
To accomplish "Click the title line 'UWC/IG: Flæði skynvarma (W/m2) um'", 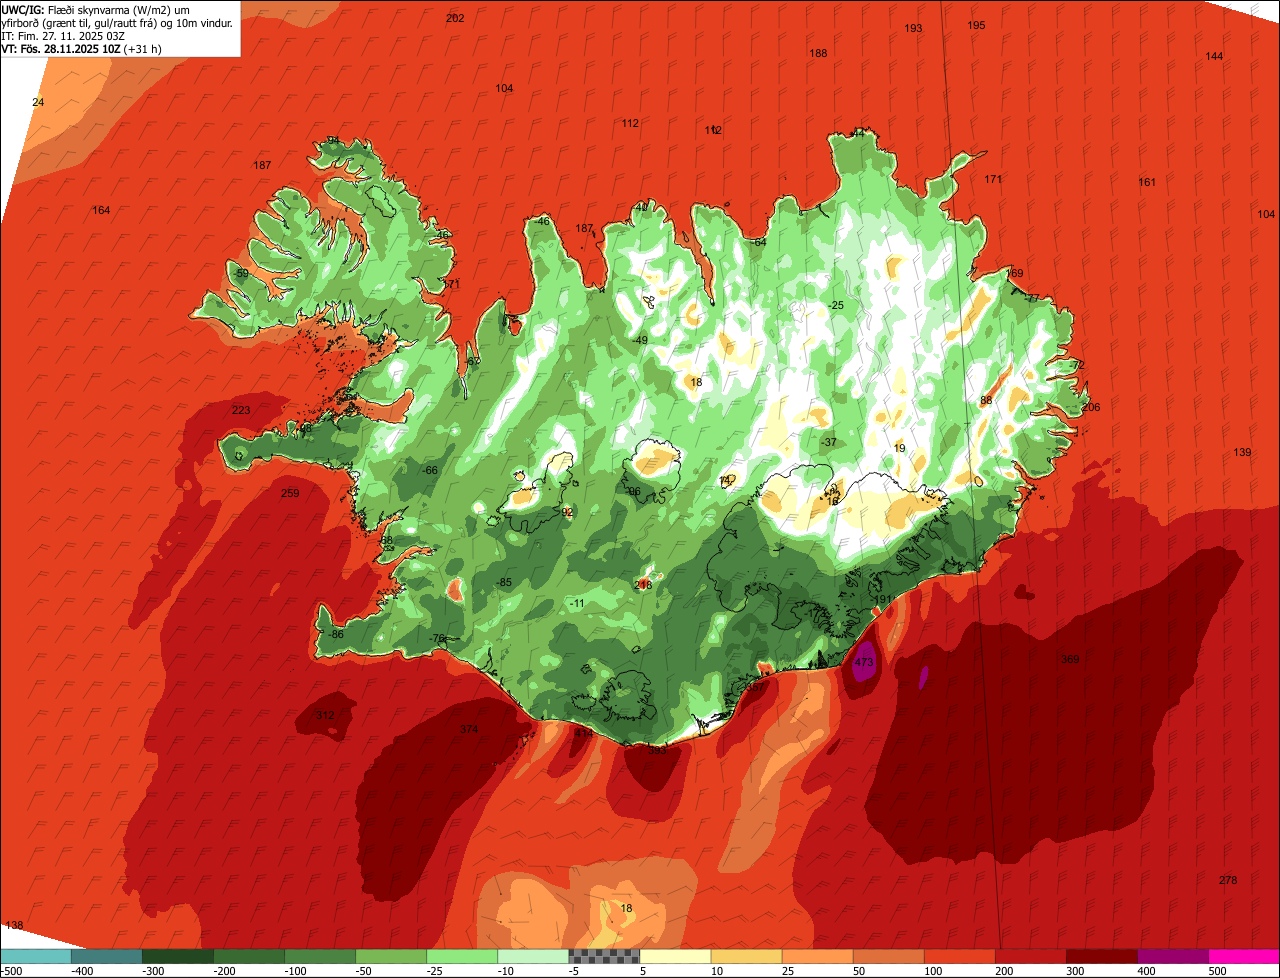I will [x=96, y=10].
